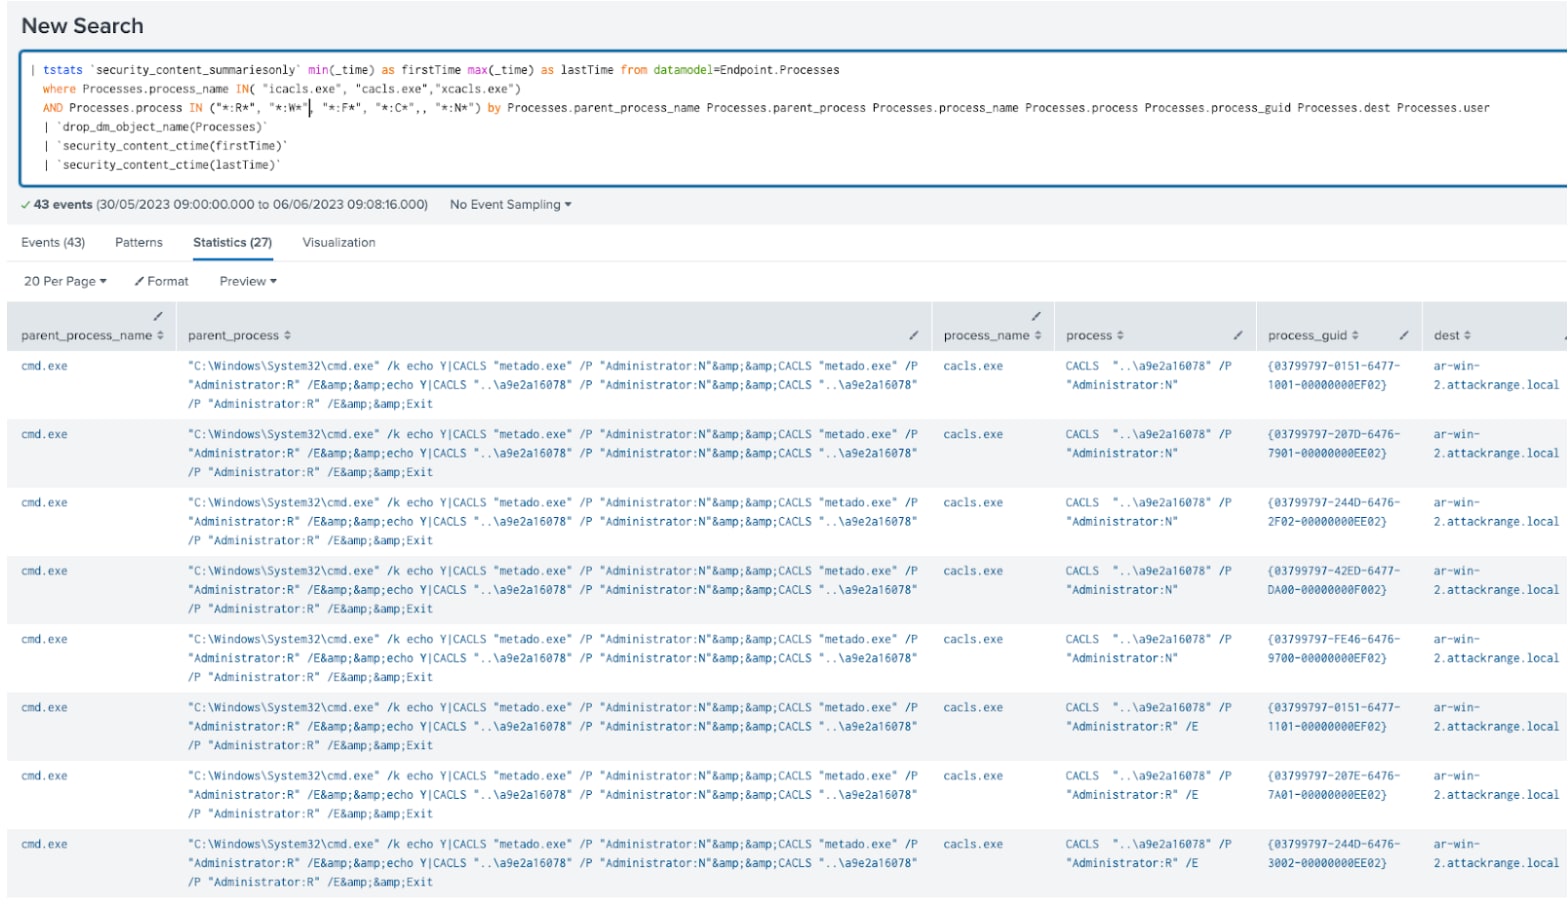Click dest ar-win-2.attackrange.local in row guid 244D-6476-3002
The image size is (1568, 904).
(1496, 853)
